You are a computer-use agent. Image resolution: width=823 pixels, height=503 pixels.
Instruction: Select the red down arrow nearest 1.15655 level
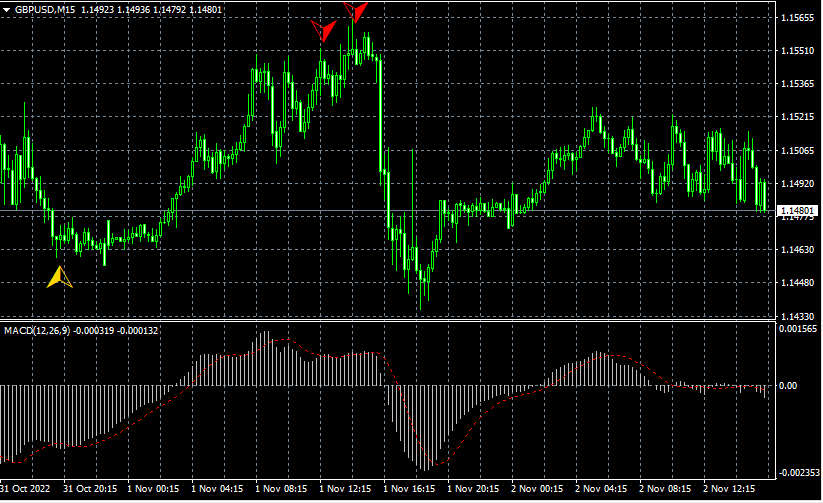(356, 12)
